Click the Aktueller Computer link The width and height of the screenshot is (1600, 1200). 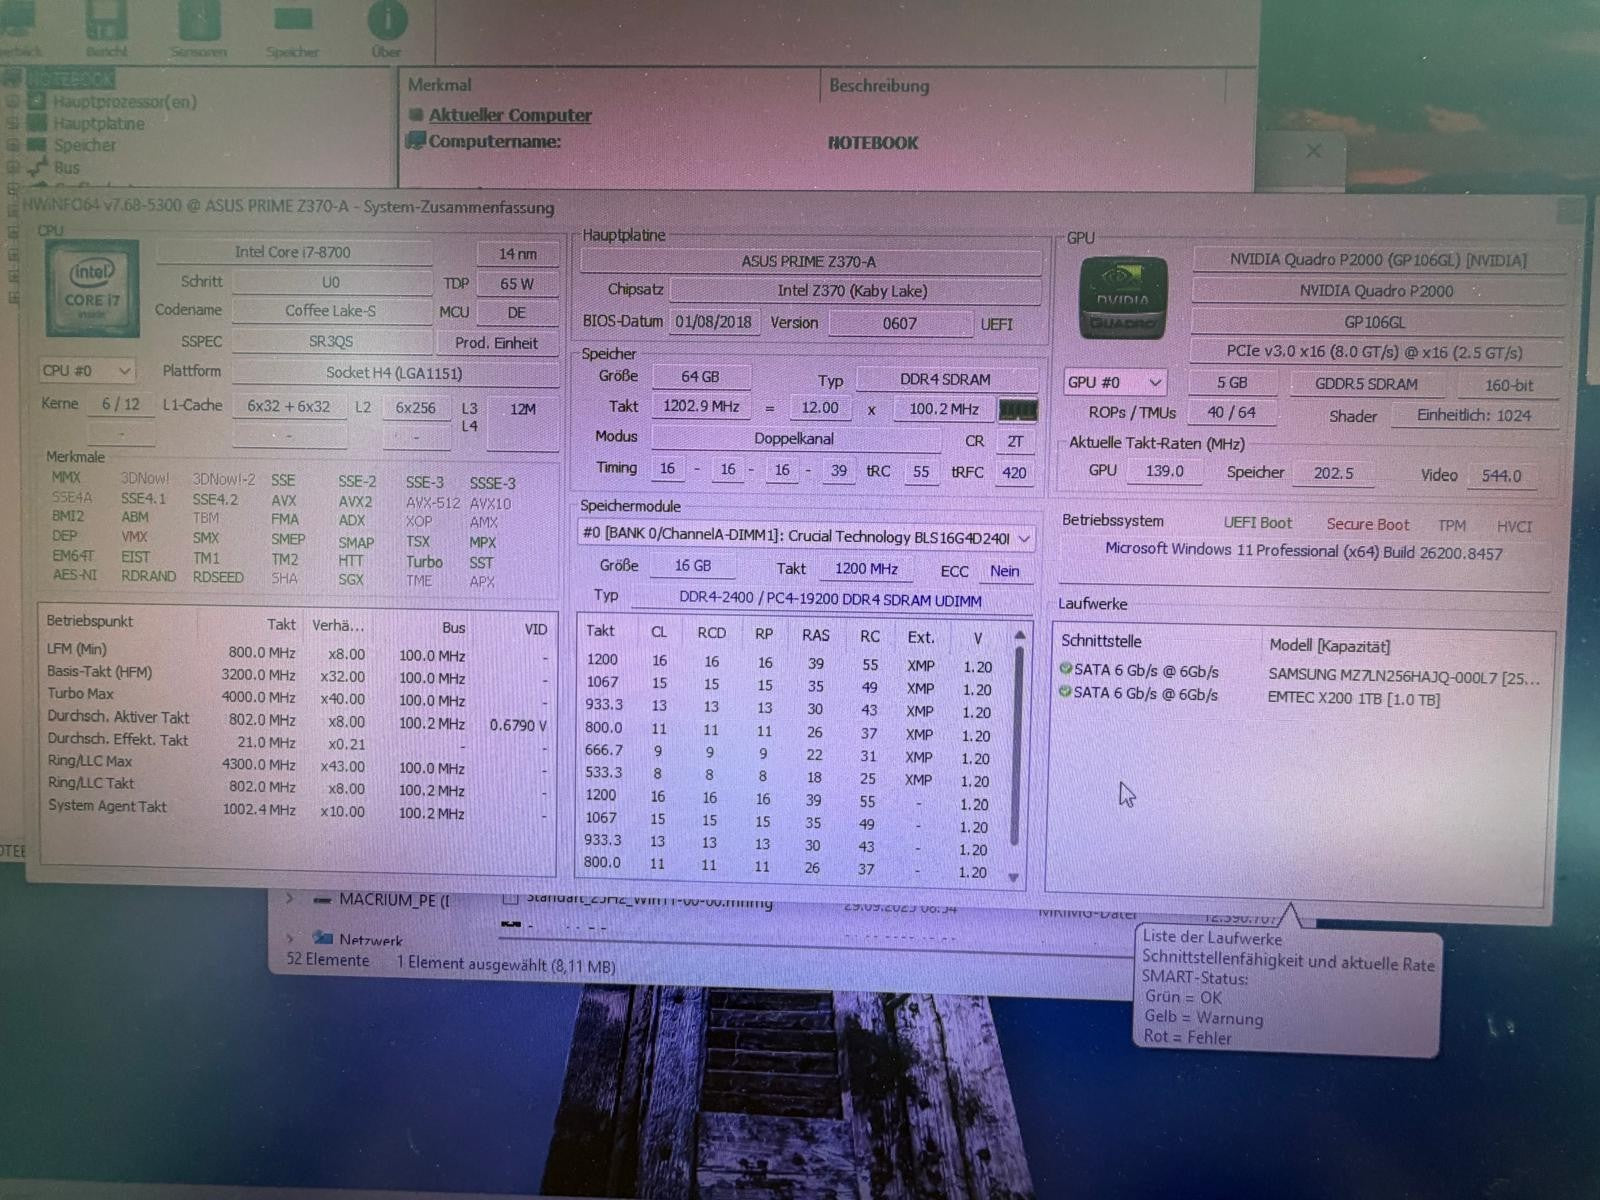(510, 115)
